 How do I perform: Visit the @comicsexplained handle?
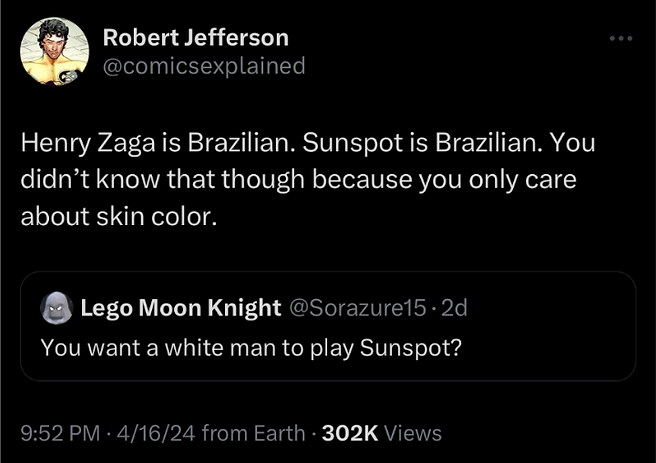(x=204, y=66)
